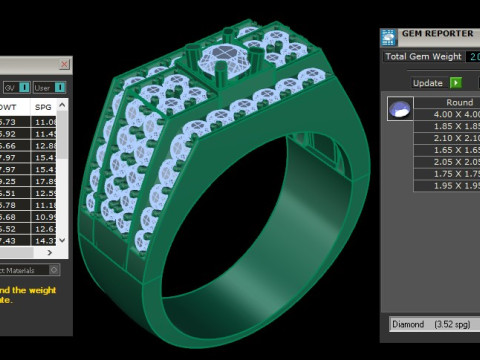
Task: Click the 17.89 SPG cell
Action: (44, 181)
